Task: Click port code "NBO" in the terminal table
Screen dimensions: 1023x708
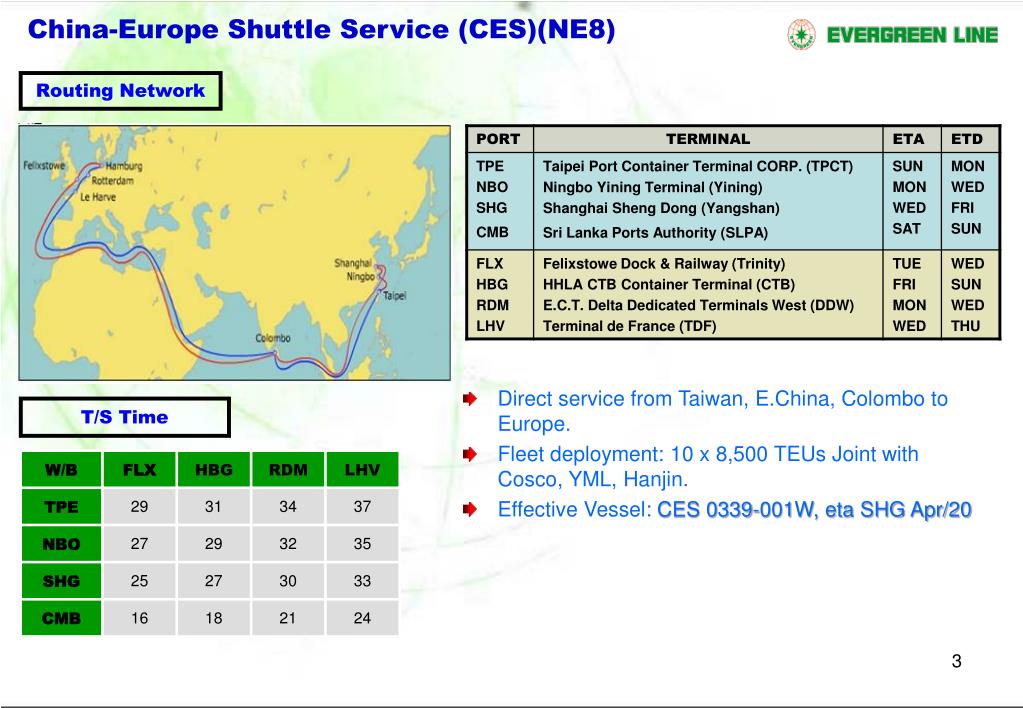Action: click(x=492, y=187)
